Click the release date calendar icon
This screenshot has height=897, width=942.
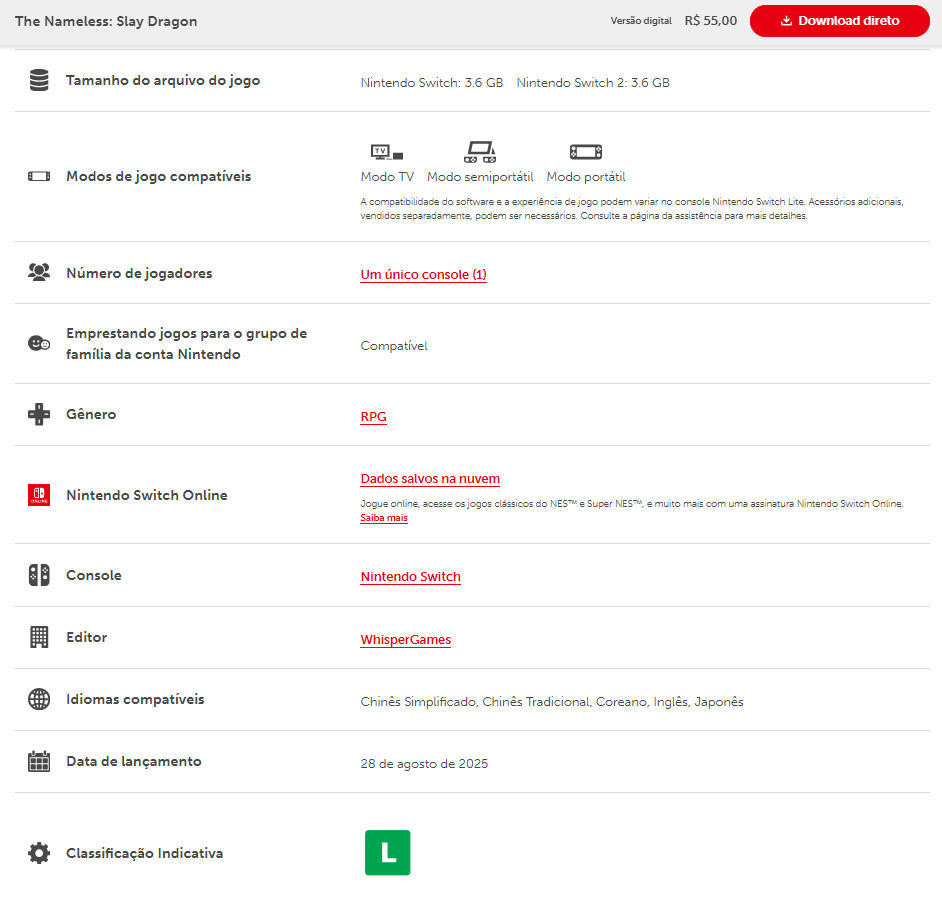tap(39, 761)
